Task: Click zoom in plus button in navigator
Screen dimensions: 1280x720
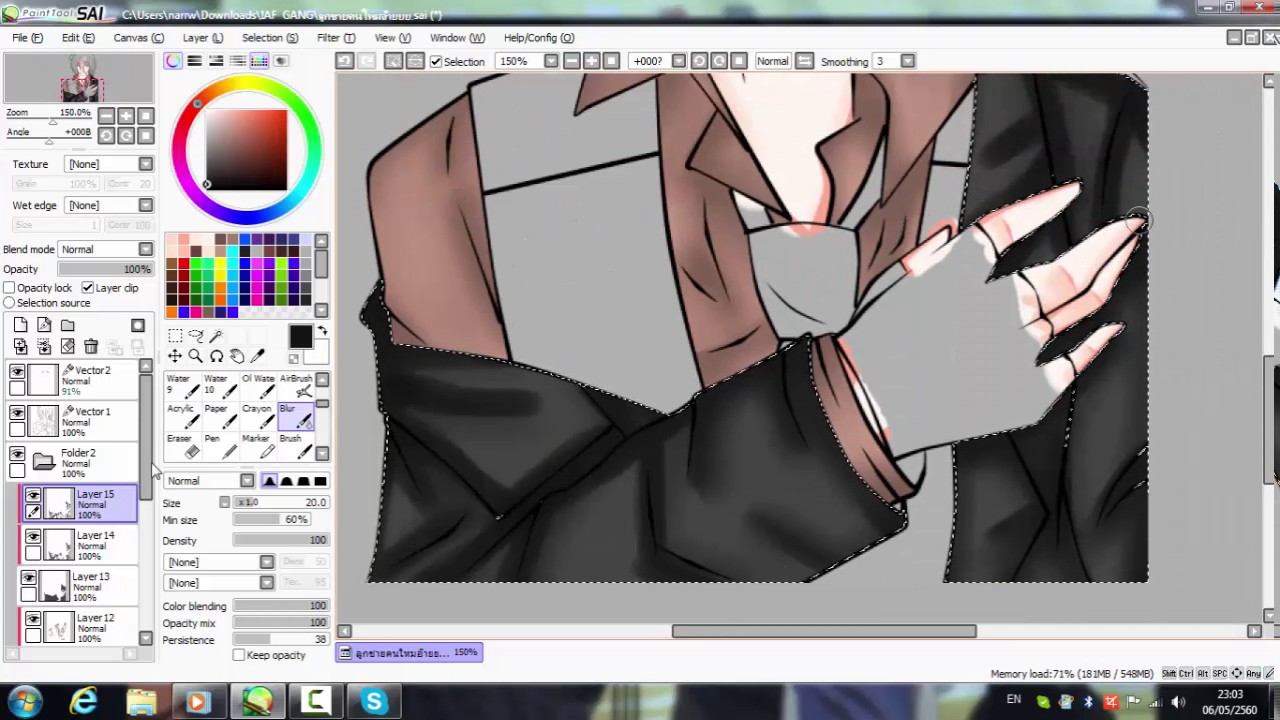Action: coord(126,115)
